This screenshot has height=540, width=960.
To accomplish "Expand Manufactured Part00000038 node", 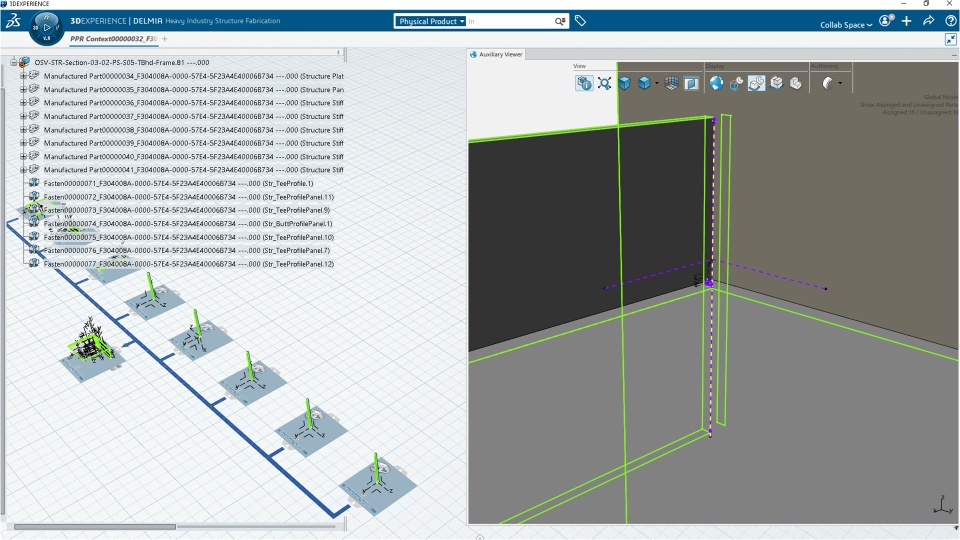I will pos(23,130).
